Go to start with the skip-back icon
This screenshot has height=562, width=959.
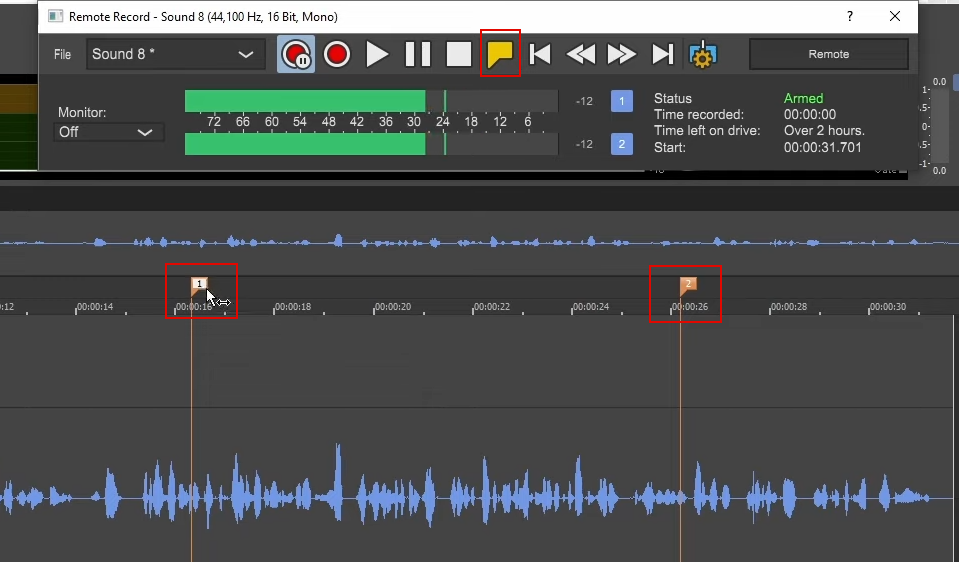pyautogui.click(x=540, y=54)
